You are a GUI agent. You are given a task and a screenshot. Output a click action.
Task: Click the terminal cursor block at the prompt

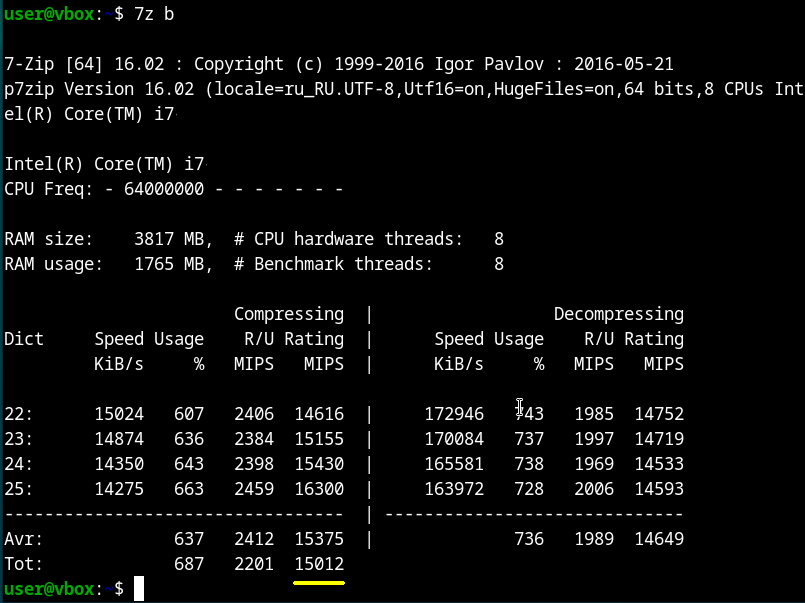[x=139, y=589]
